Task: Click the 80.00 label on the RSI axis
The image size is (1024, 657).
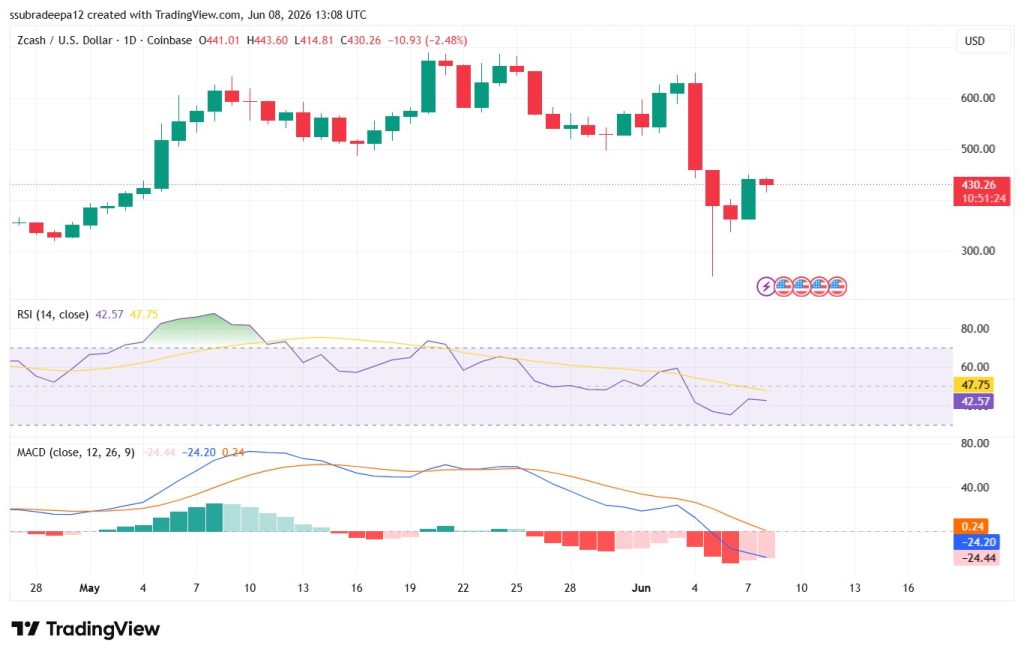Action: coord(974,329)
